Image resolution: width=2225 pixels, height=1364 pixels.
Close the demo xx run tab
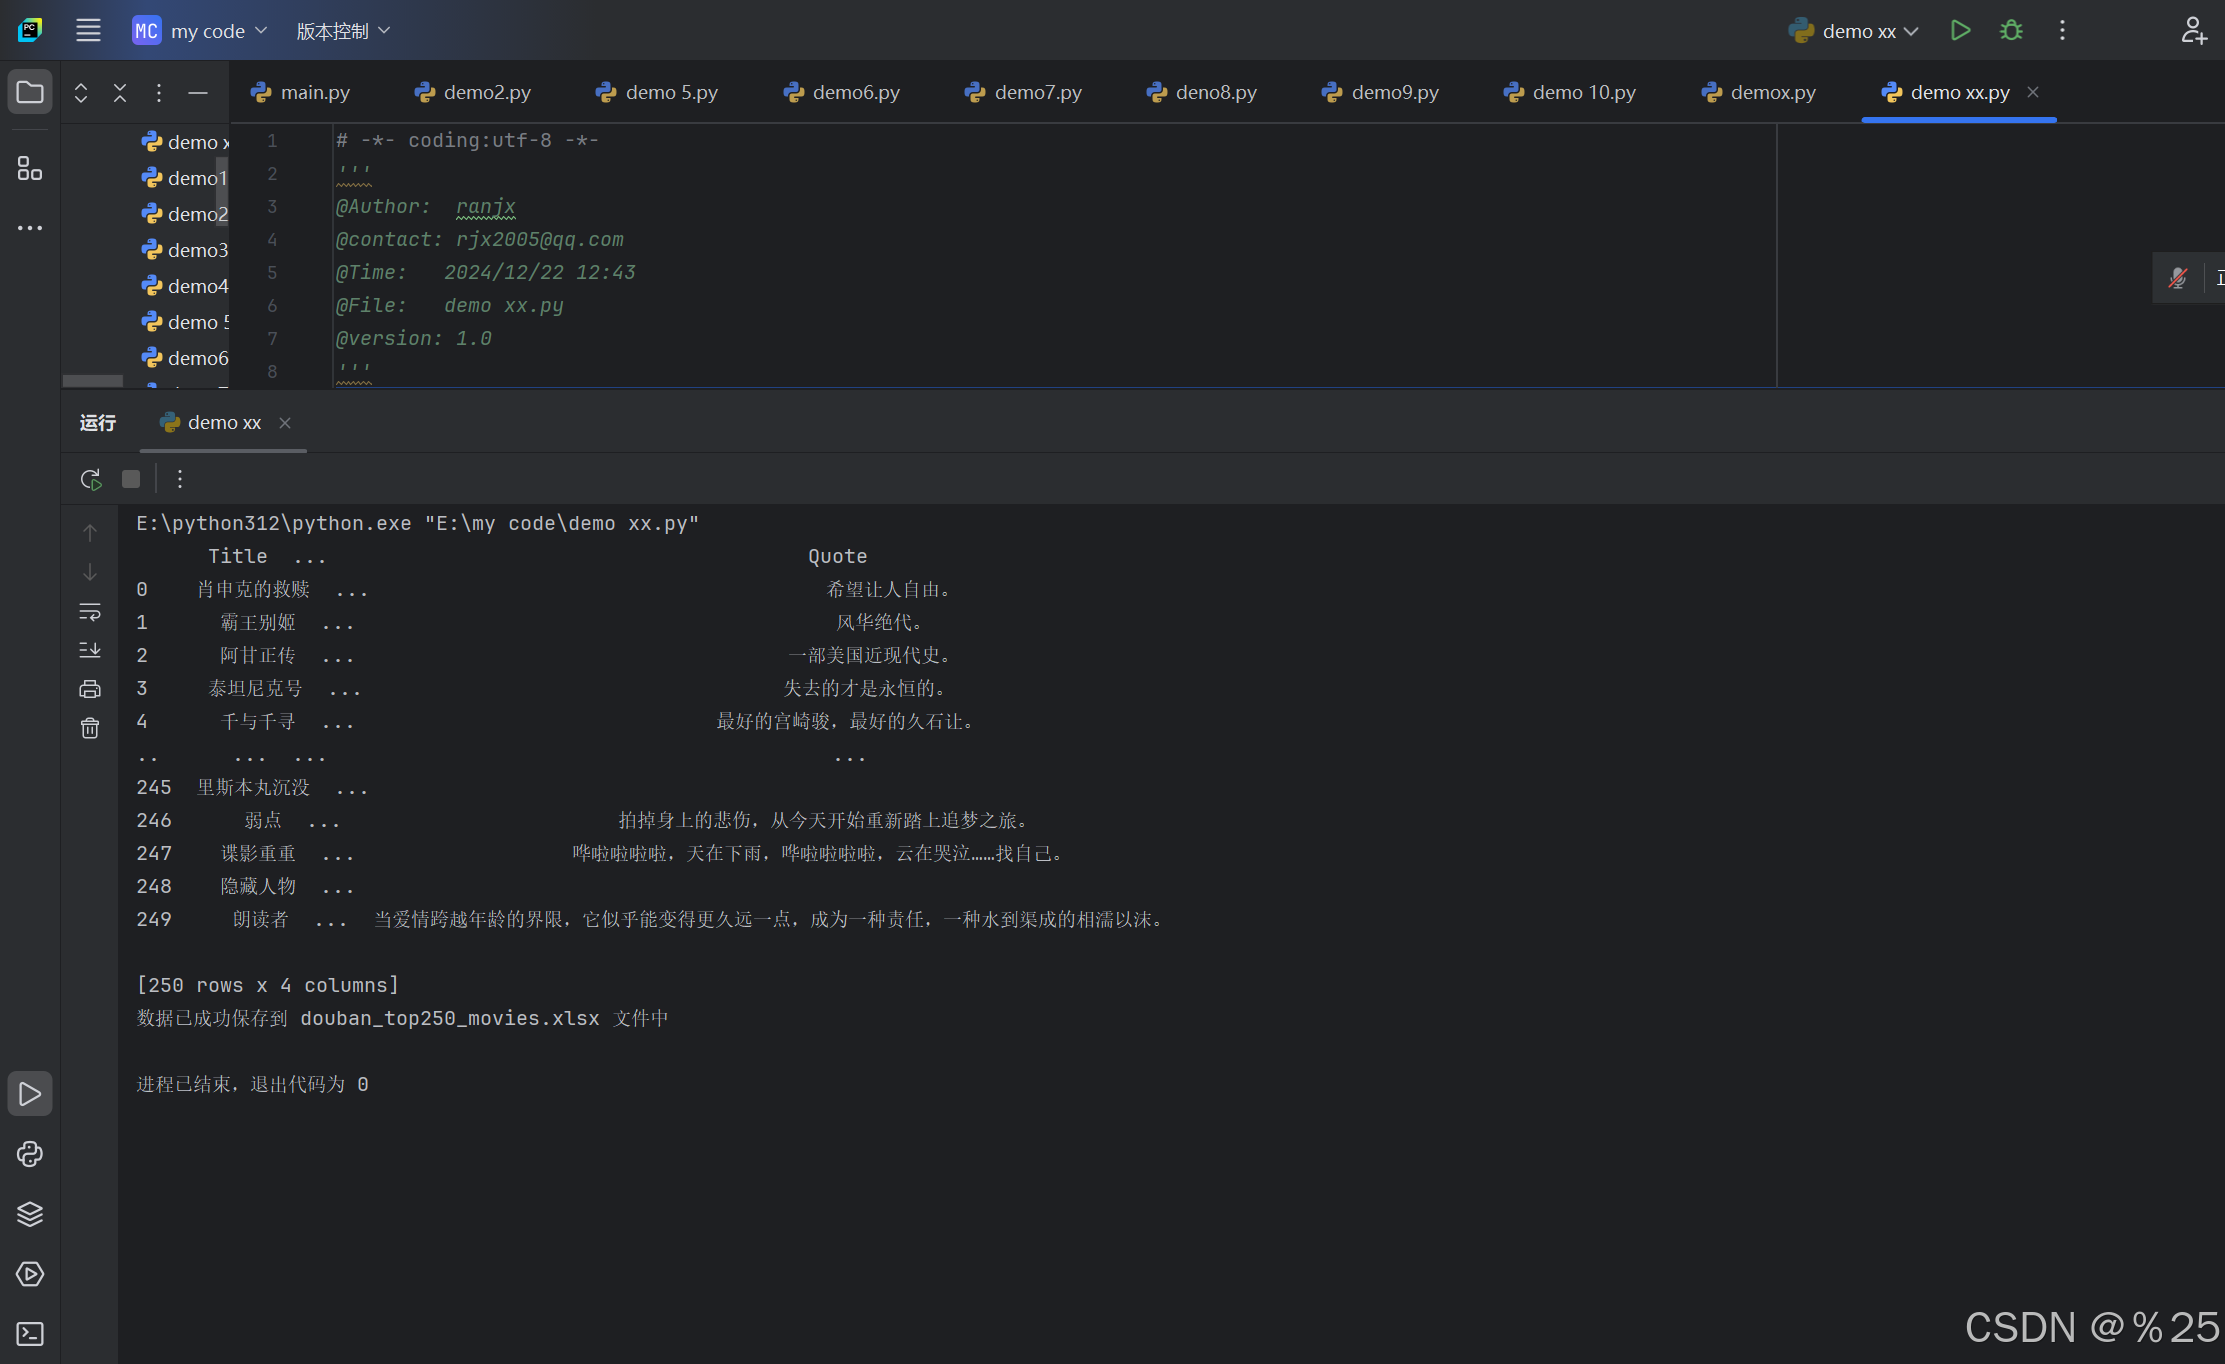(x=285, y=423)
